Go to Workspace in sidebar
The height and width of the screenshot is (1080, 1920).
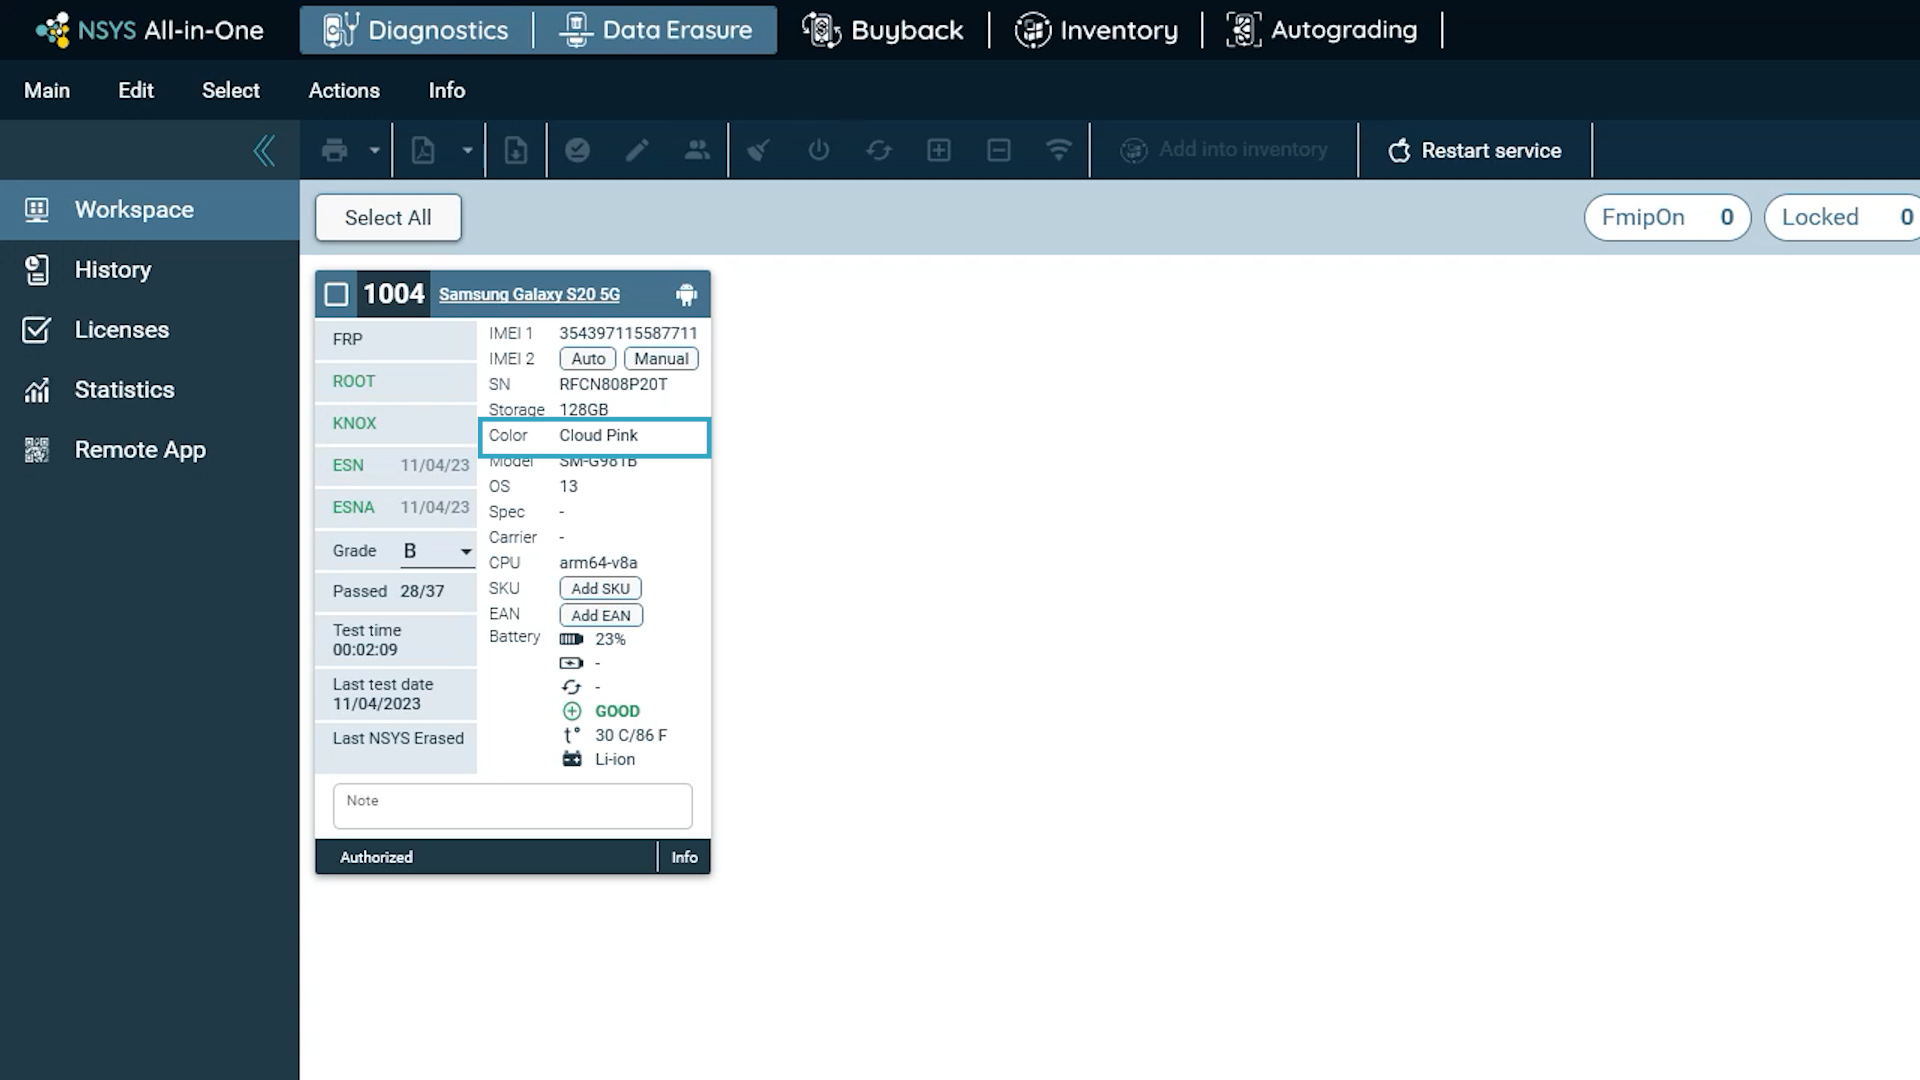pyautogui.click(x=150, y=210)
